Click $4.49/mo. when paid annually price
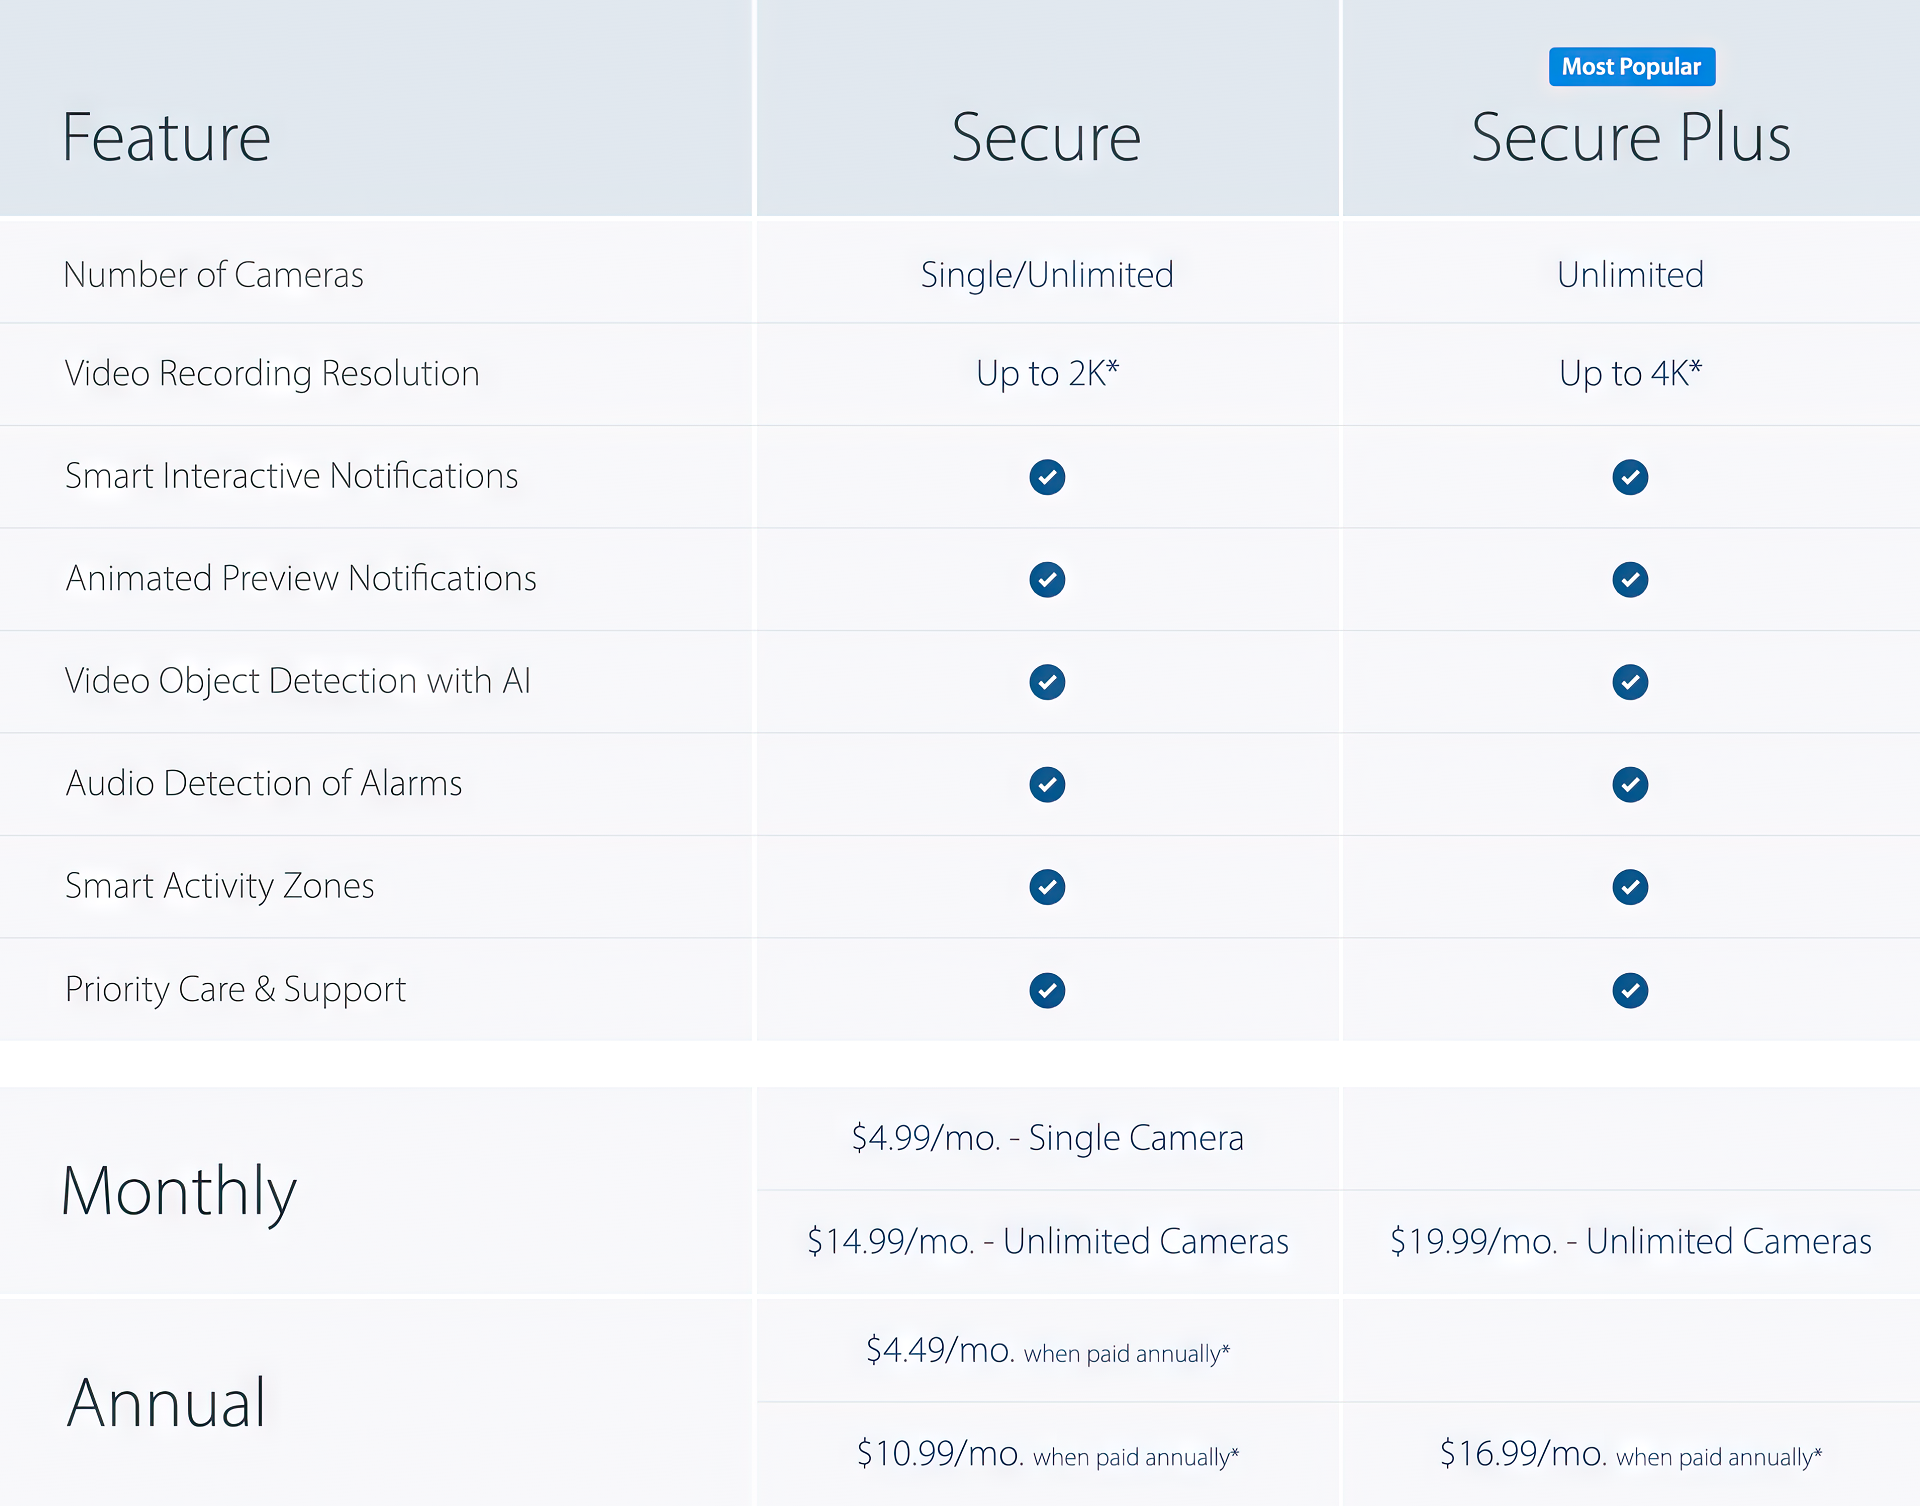 [1047, 1351]
